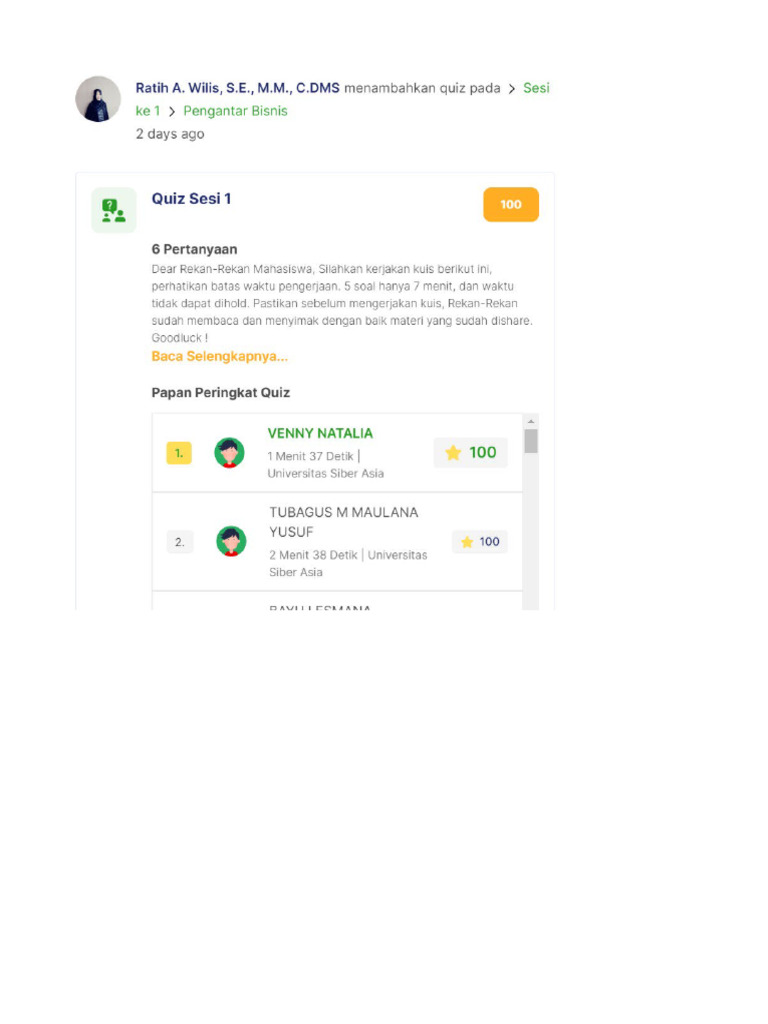
Task: Click the chevron after 'menambahkan quiz pada'
Action: (x=512, y=88)
